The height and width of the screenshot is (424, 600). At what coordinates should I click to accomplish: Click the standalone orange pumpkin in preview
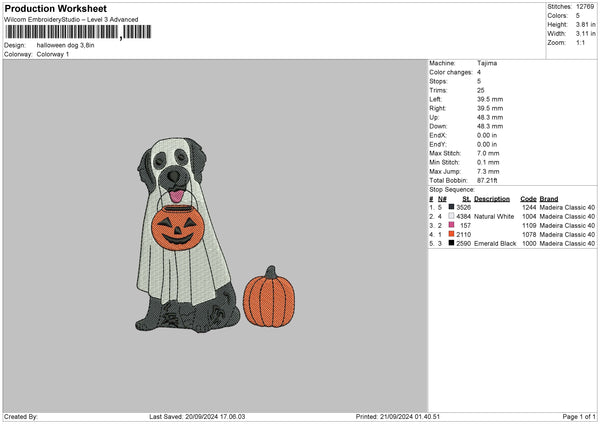point(269,297)
